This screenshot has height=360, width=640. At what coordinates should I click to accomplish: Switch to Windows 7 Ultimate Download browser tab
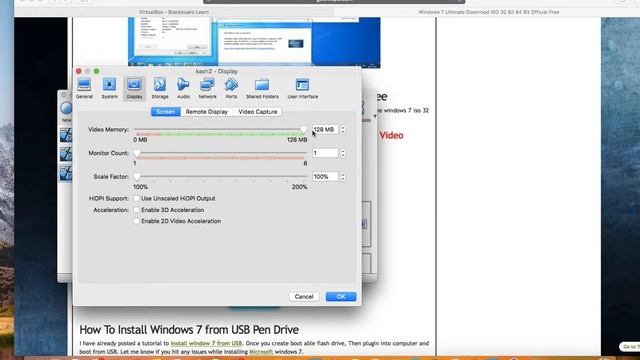[x=489, y=12]
